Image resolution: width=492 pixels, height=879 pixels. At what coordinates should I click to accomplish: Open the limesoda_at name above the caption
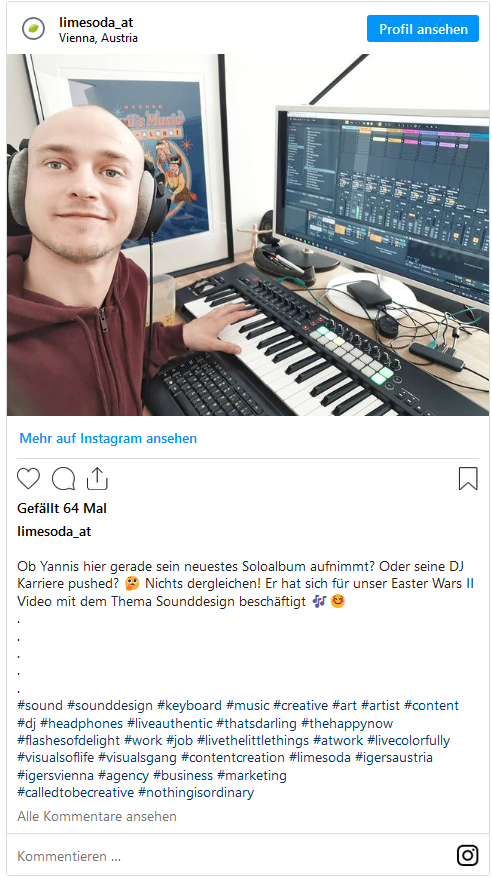tap(54, 531)
